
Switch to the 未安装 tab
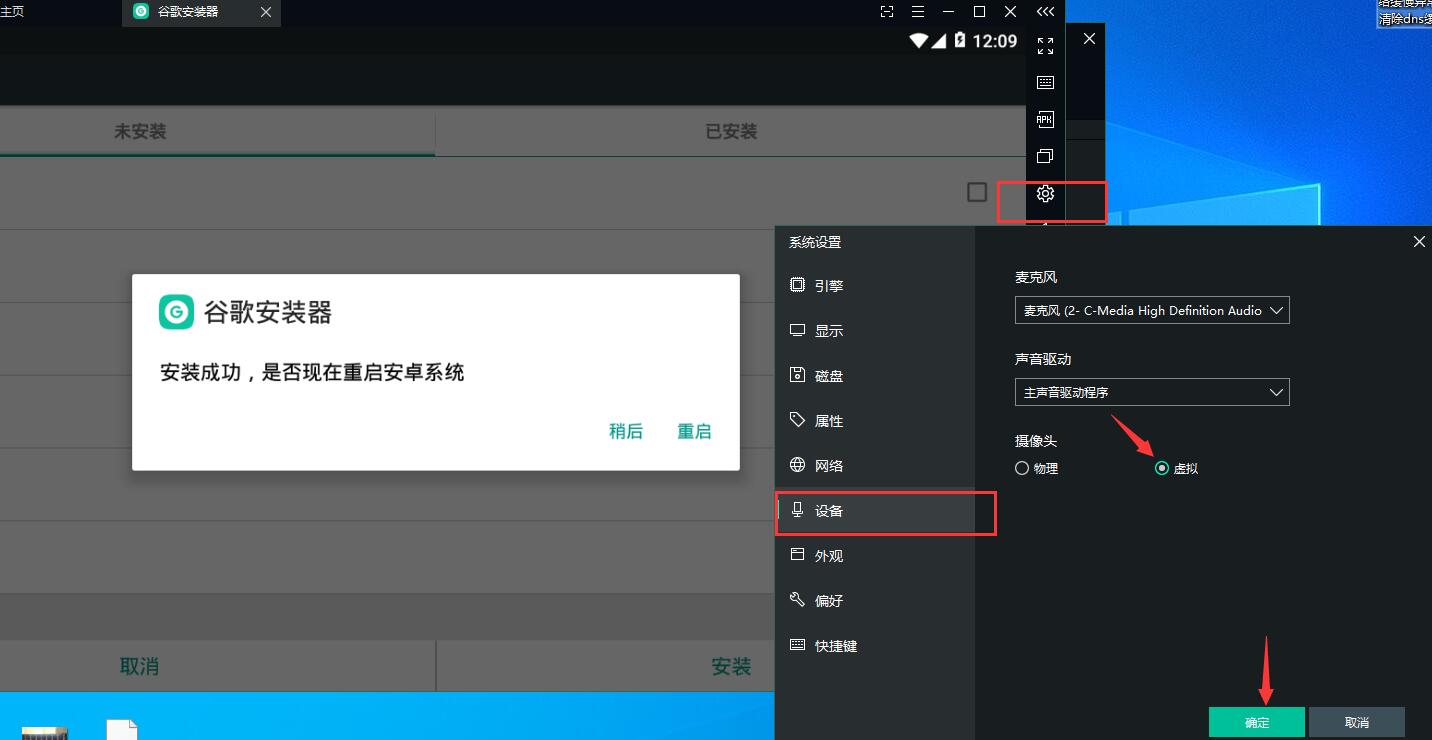140,131
